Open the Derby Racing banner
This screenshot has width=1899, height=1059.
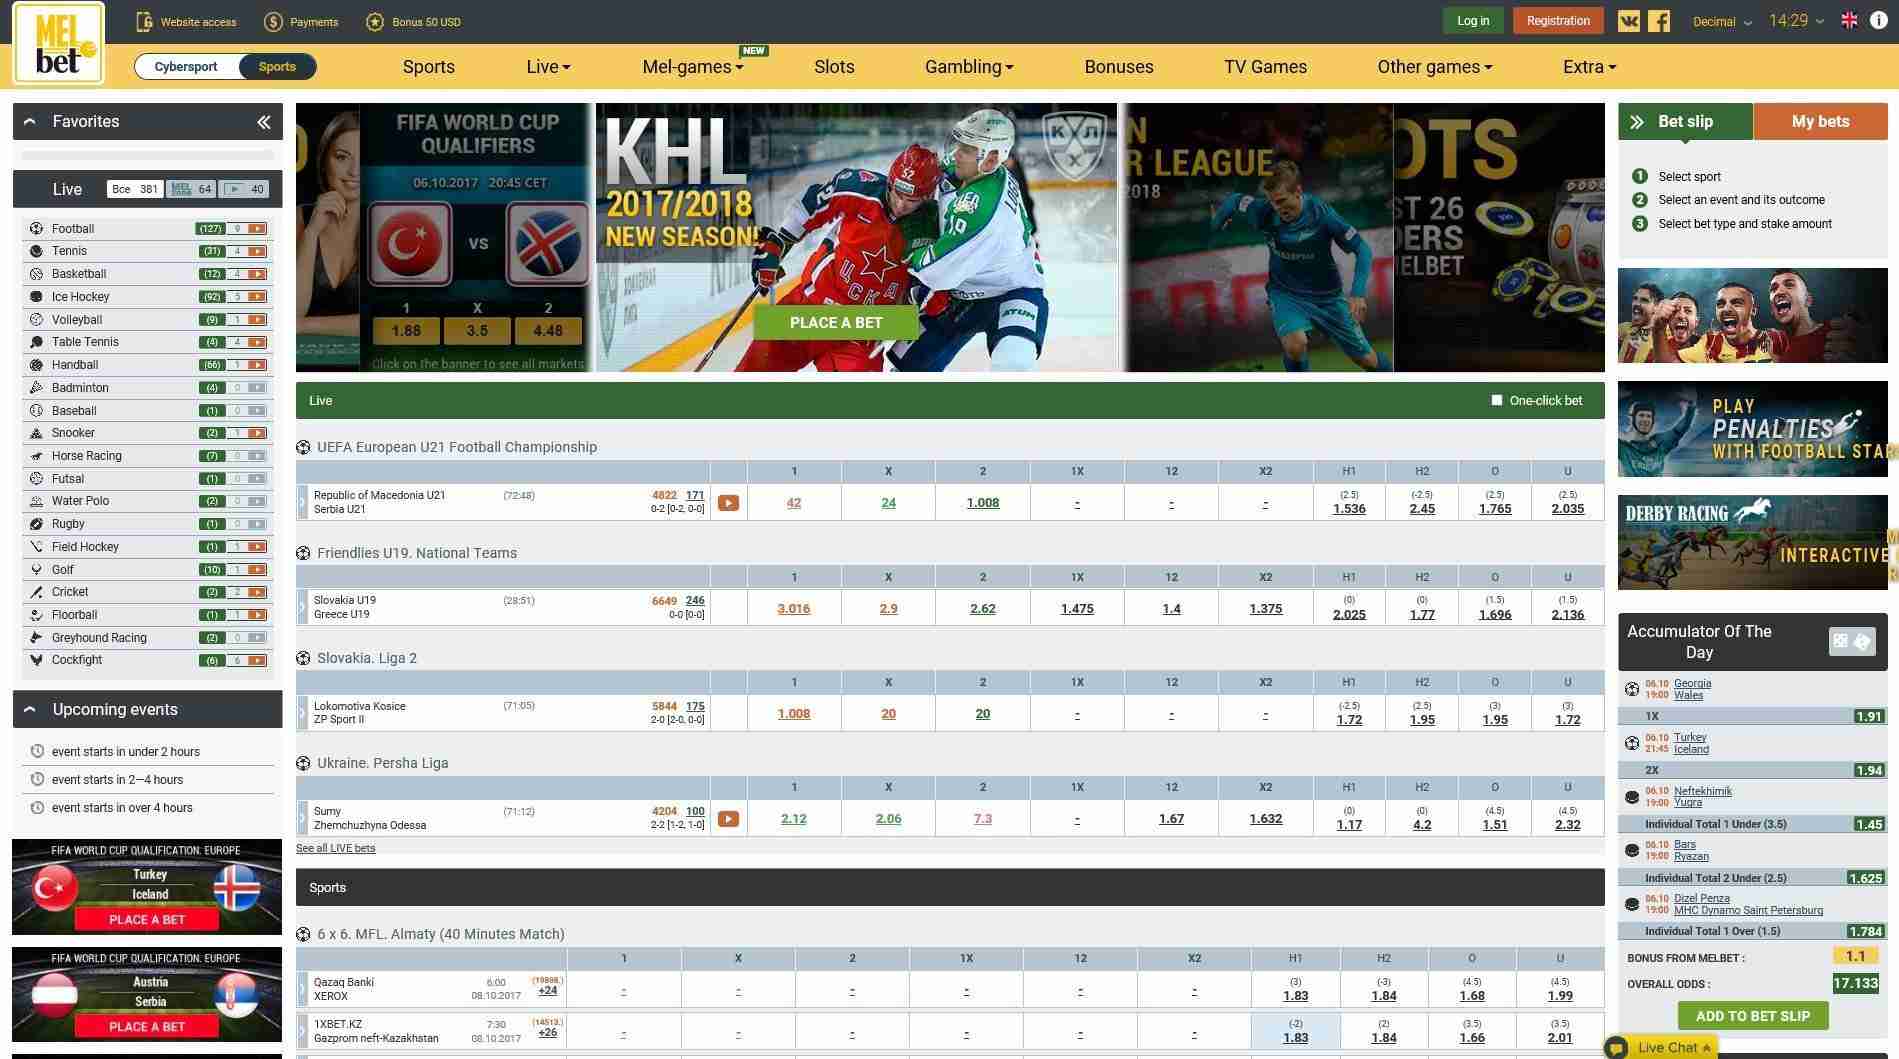click(x=1753, y=542)
